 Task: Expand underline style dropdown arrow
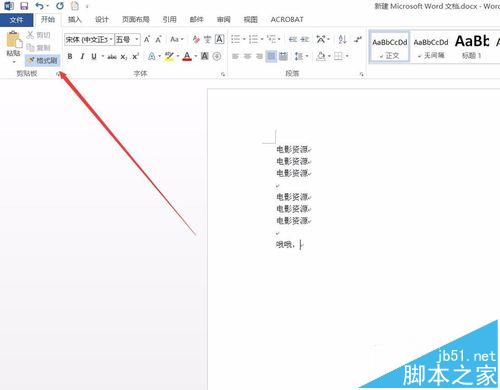(103, 57)
